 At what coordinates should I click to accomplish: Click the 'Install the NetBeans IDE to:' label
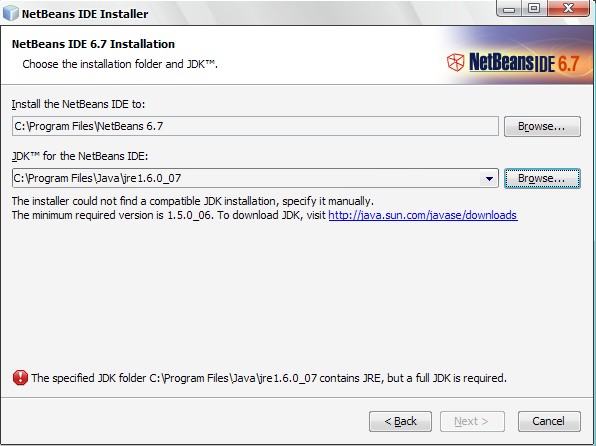(78, 104)
